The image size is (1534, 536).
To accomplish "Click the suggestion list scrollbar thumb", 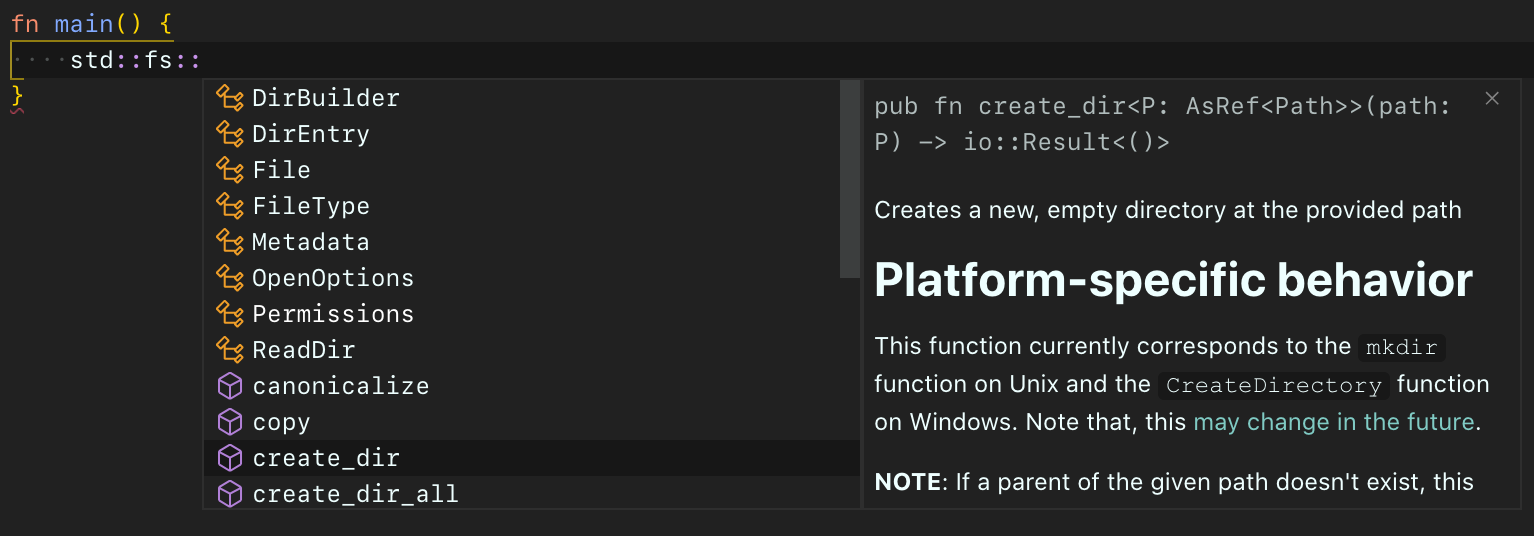I will tap(850, 178).
